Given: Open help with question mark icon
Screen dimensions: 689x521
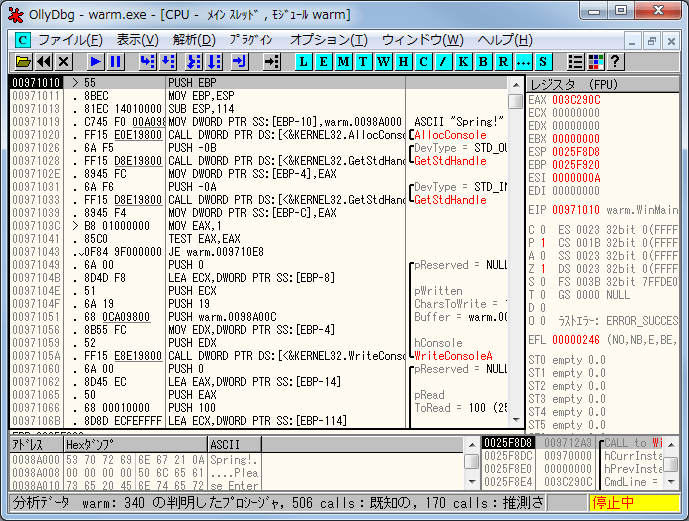Looking at the screenshot, I should [615, 62].
